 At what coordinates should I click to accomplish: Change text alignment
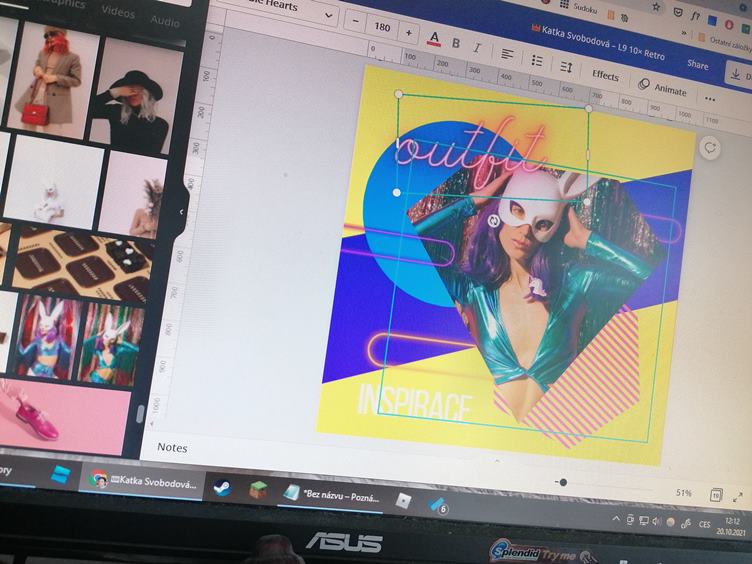pos(507,54)
